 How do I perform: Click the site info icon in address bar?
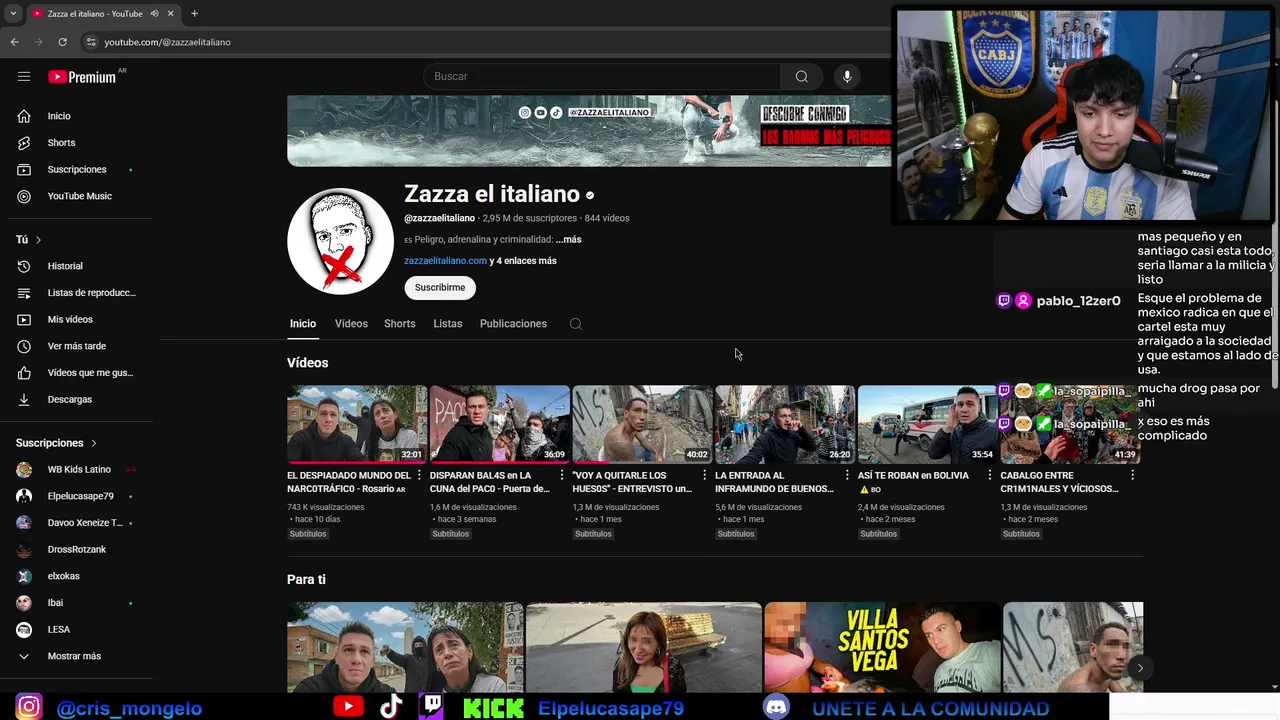click(x=91, y=42)
